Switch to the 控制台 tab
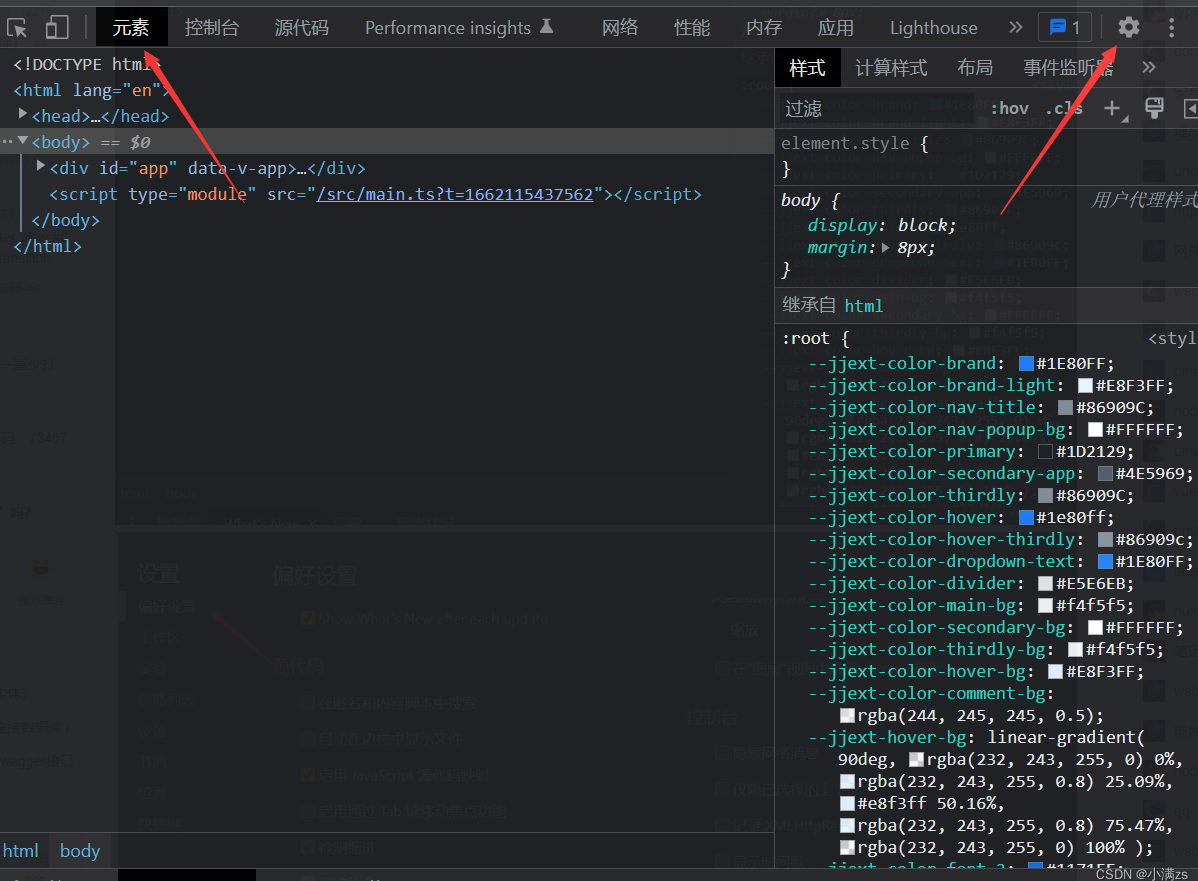 tap(211, 27)
